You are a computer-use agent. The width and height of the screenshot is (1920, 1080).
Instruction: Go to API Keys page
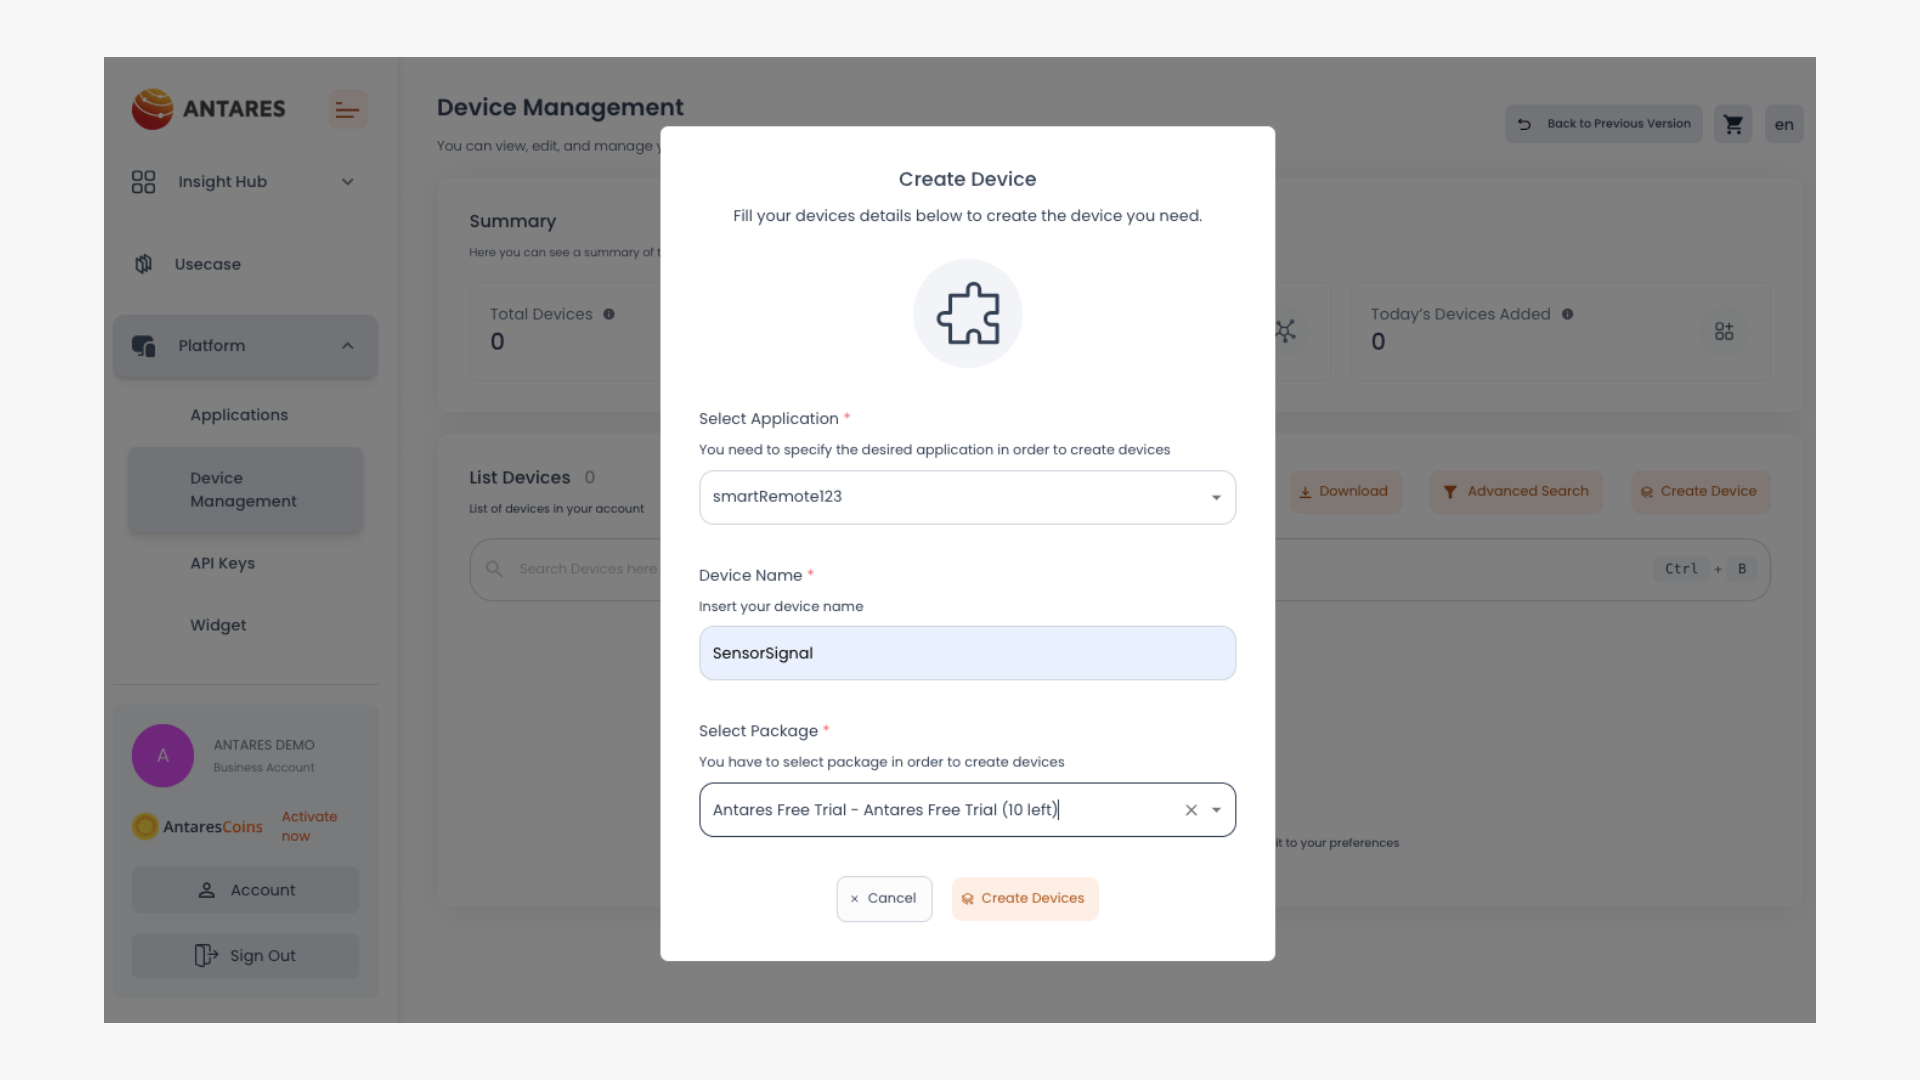[x=222, y=563]
